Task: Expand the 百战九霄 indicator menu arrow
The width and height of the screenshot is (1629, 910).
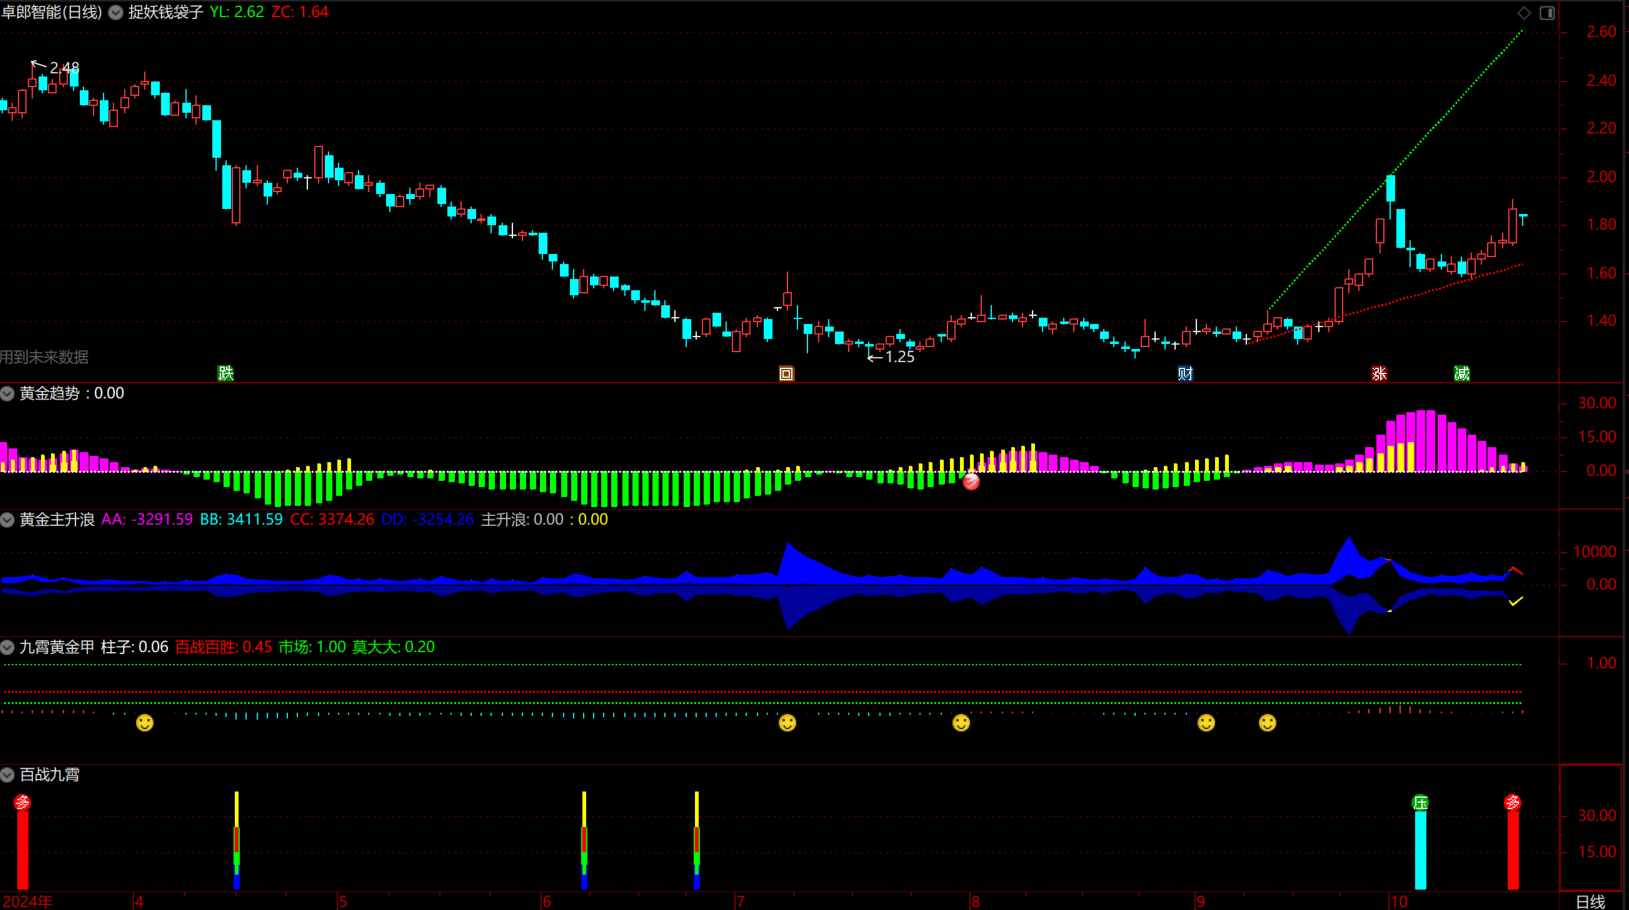Action: click(x=8, y=775)
